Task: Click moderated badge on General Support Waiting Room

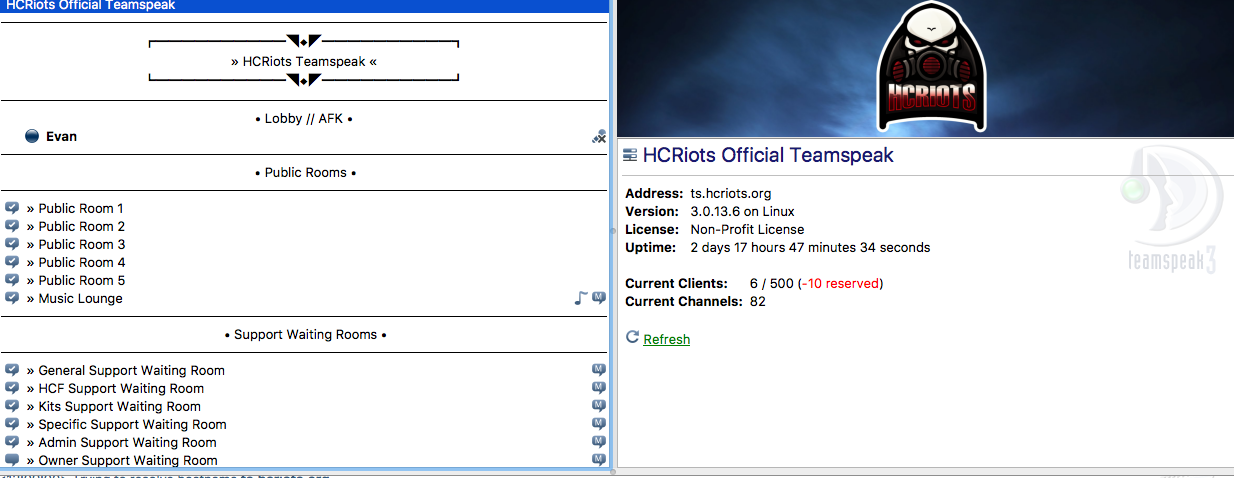Action: point(599,370)
